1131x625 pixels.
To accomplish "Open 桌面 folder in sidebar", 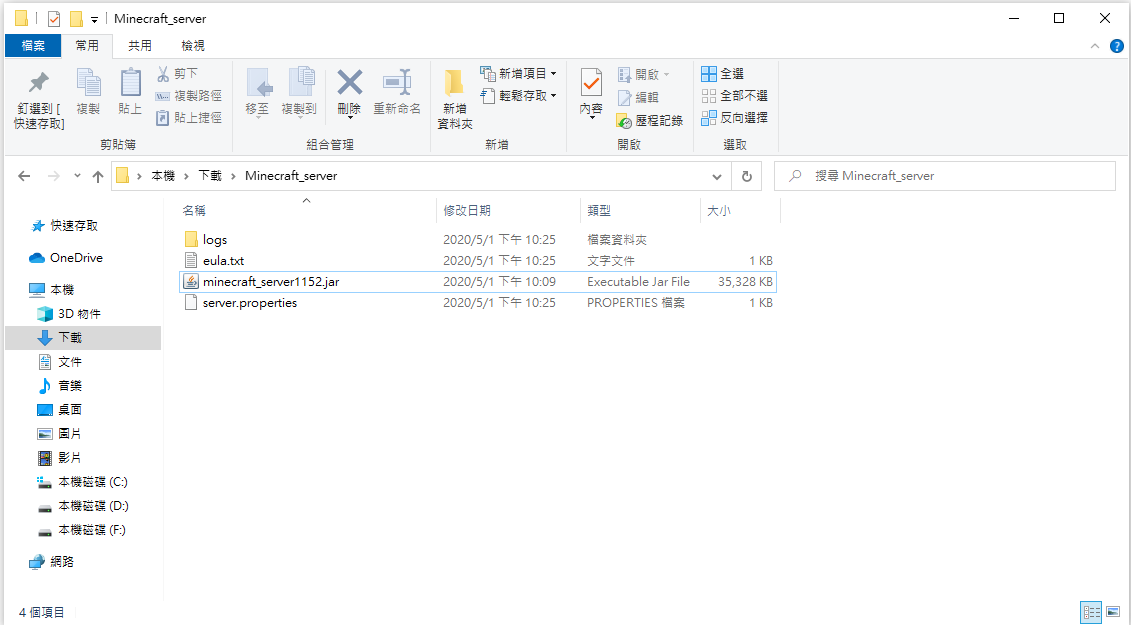I will point(69,410).
